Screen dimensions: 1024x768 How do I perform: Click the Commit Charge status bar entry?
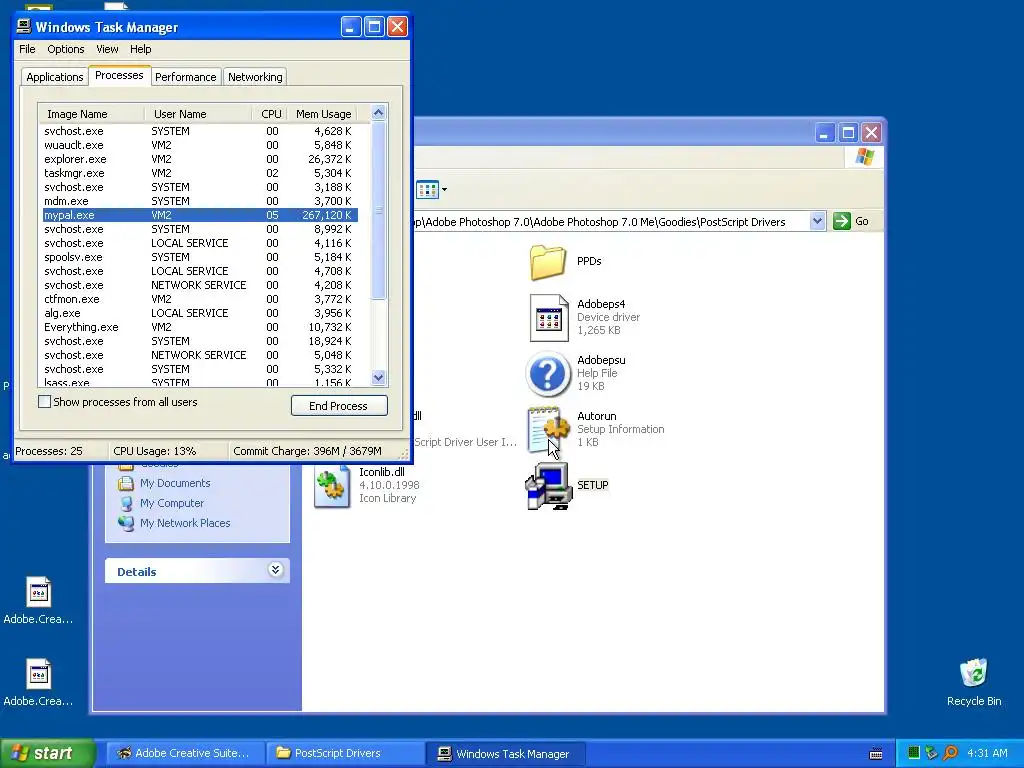coord(307,451)
